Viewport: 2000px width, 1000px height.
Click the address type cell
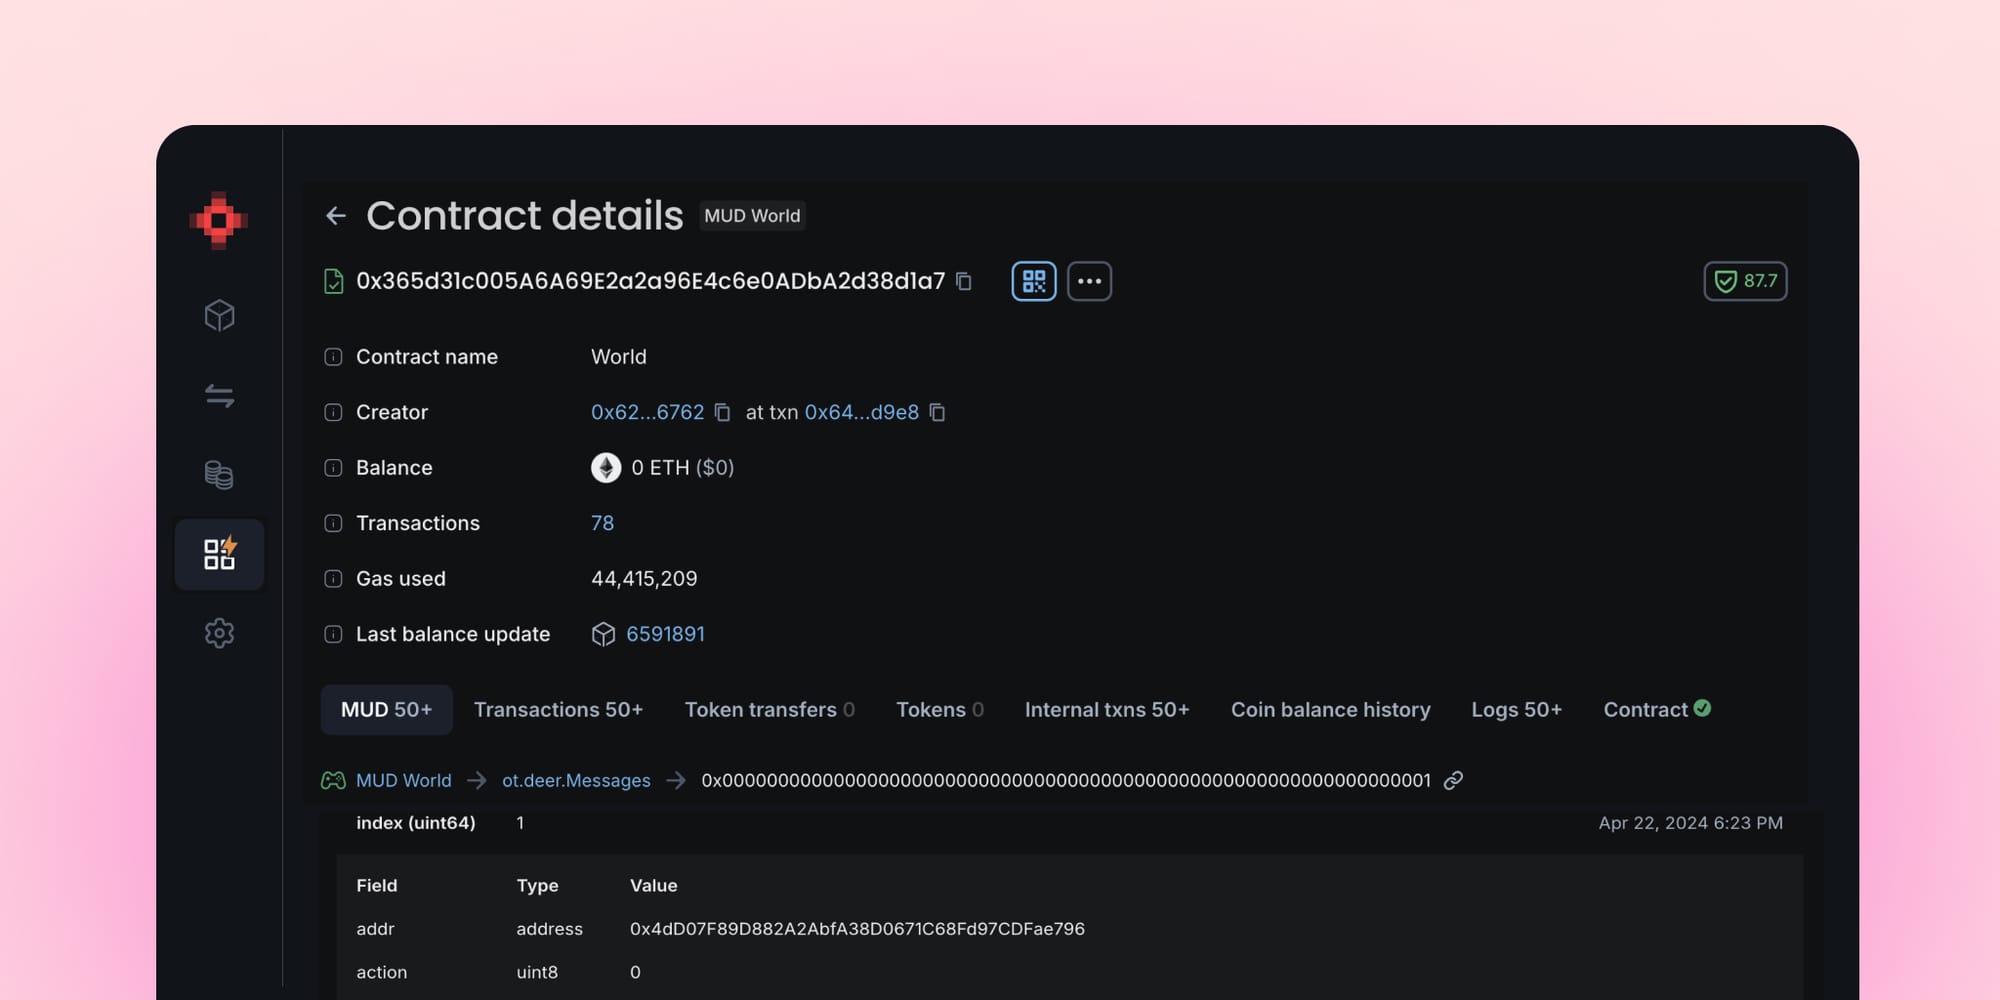click(549, 929)
